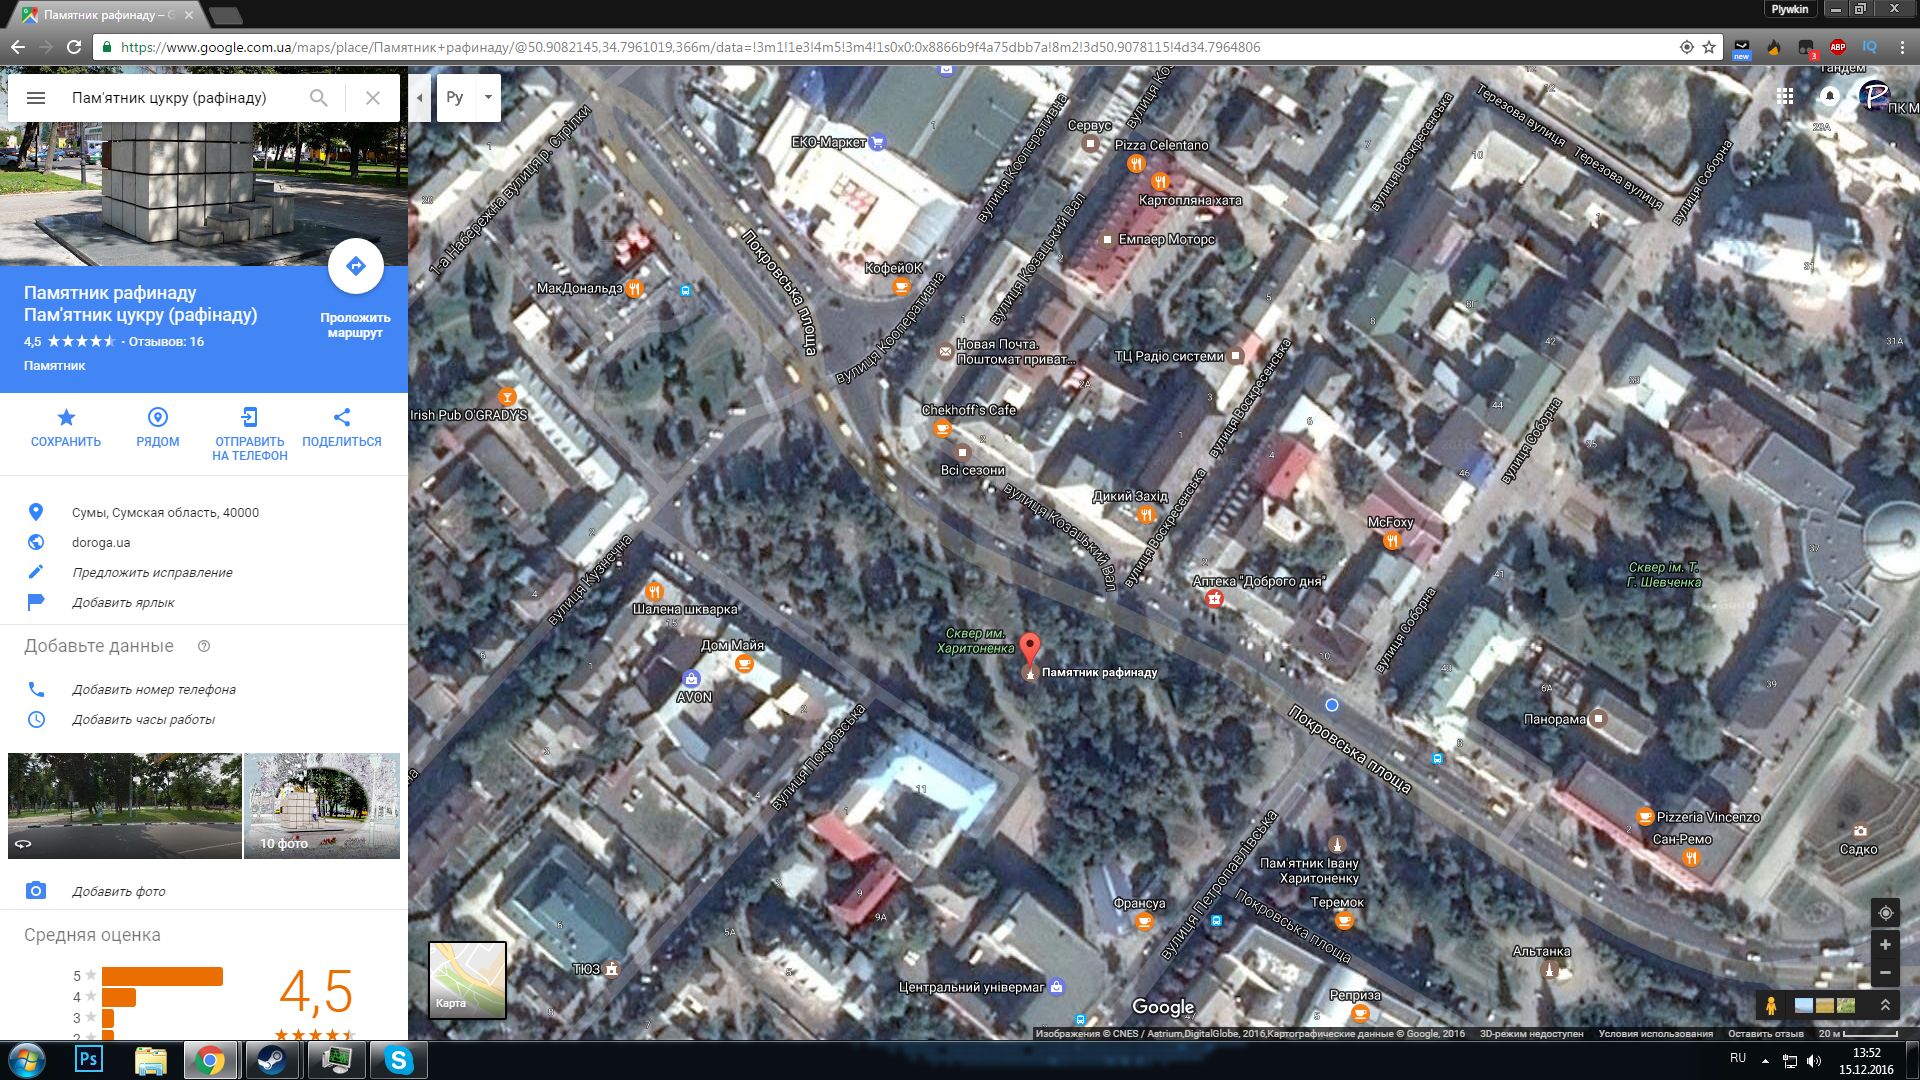Click the Аптека "Доброго дня" pharmacy marker

point(1214,598)
